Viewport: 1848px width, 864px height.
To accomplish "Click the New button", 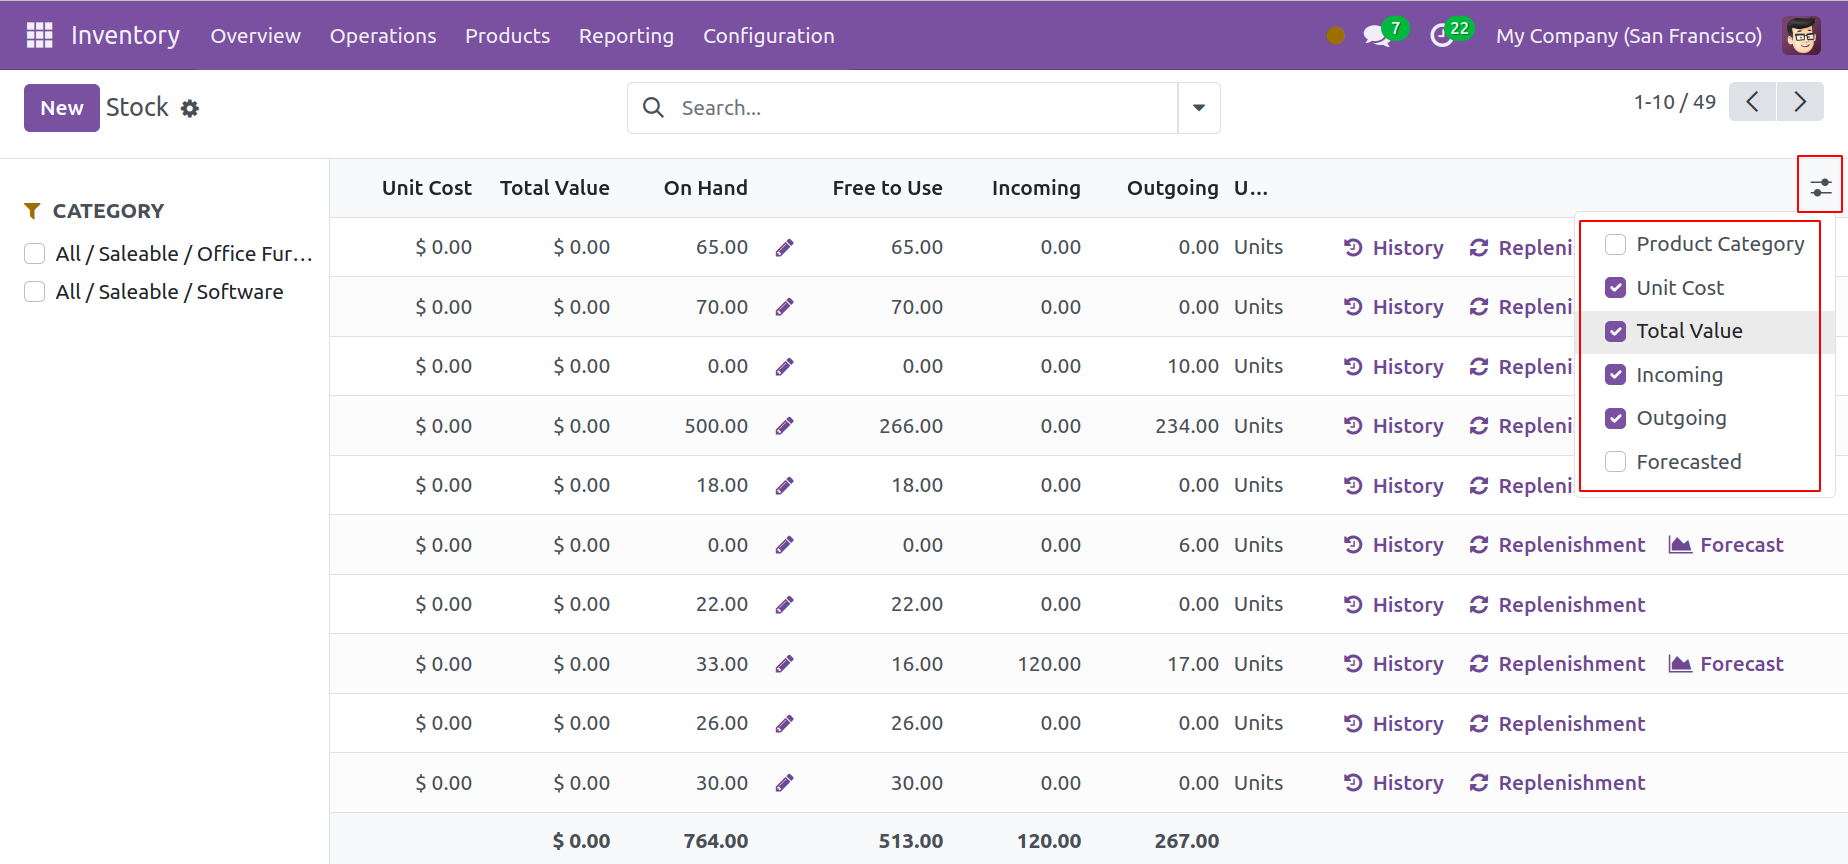I will 62,108.
